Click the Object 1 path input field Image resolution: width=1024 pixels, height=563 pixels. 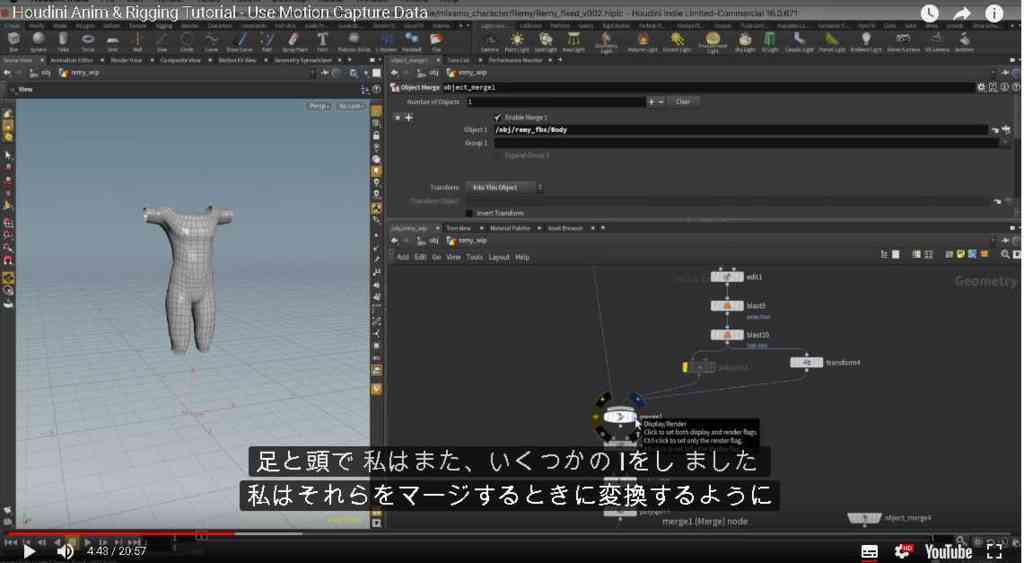(x=741, y=130)
